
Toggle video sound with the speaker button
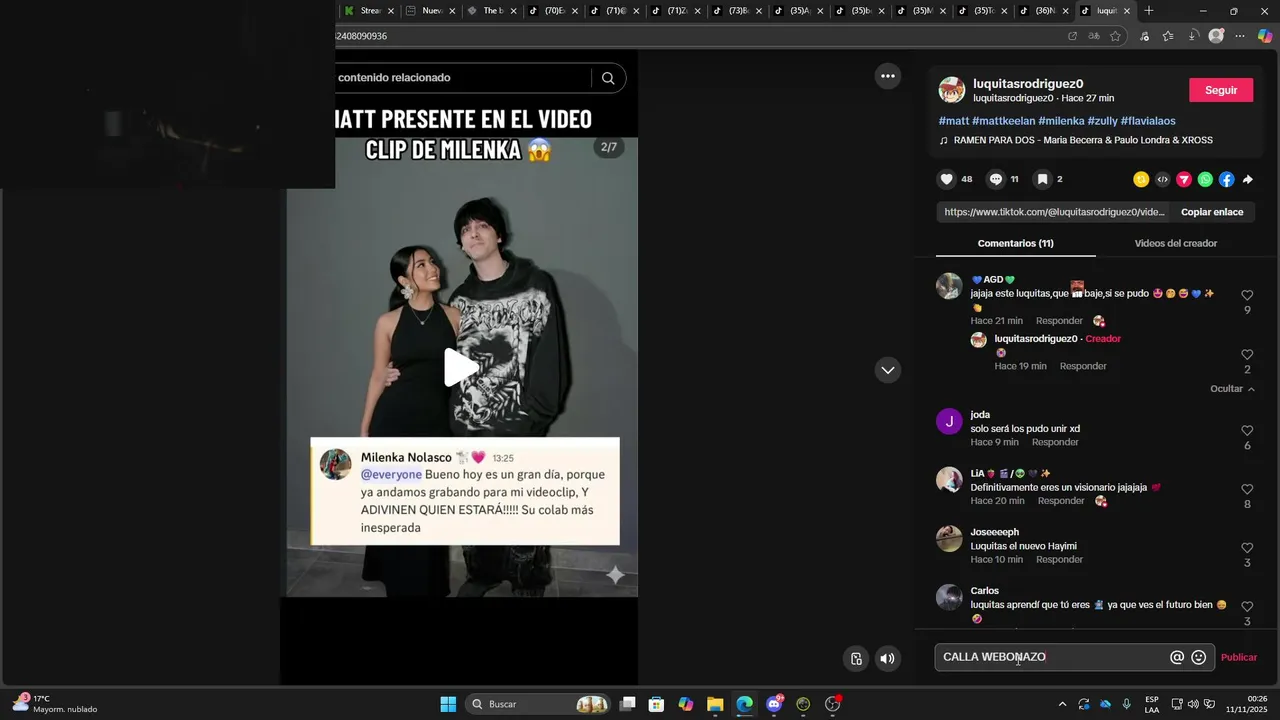click(x=887, y=658)
